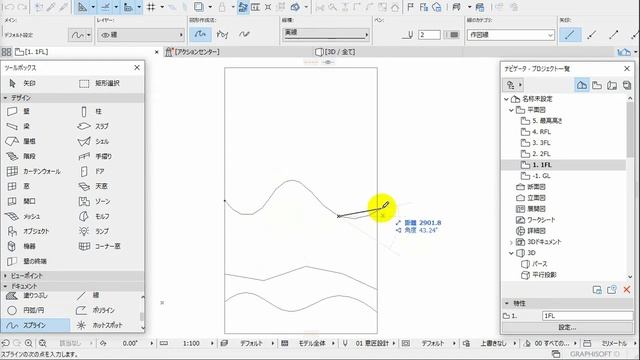Edit the 1FL story name field

pyautogui.click(x=587, y=316)
